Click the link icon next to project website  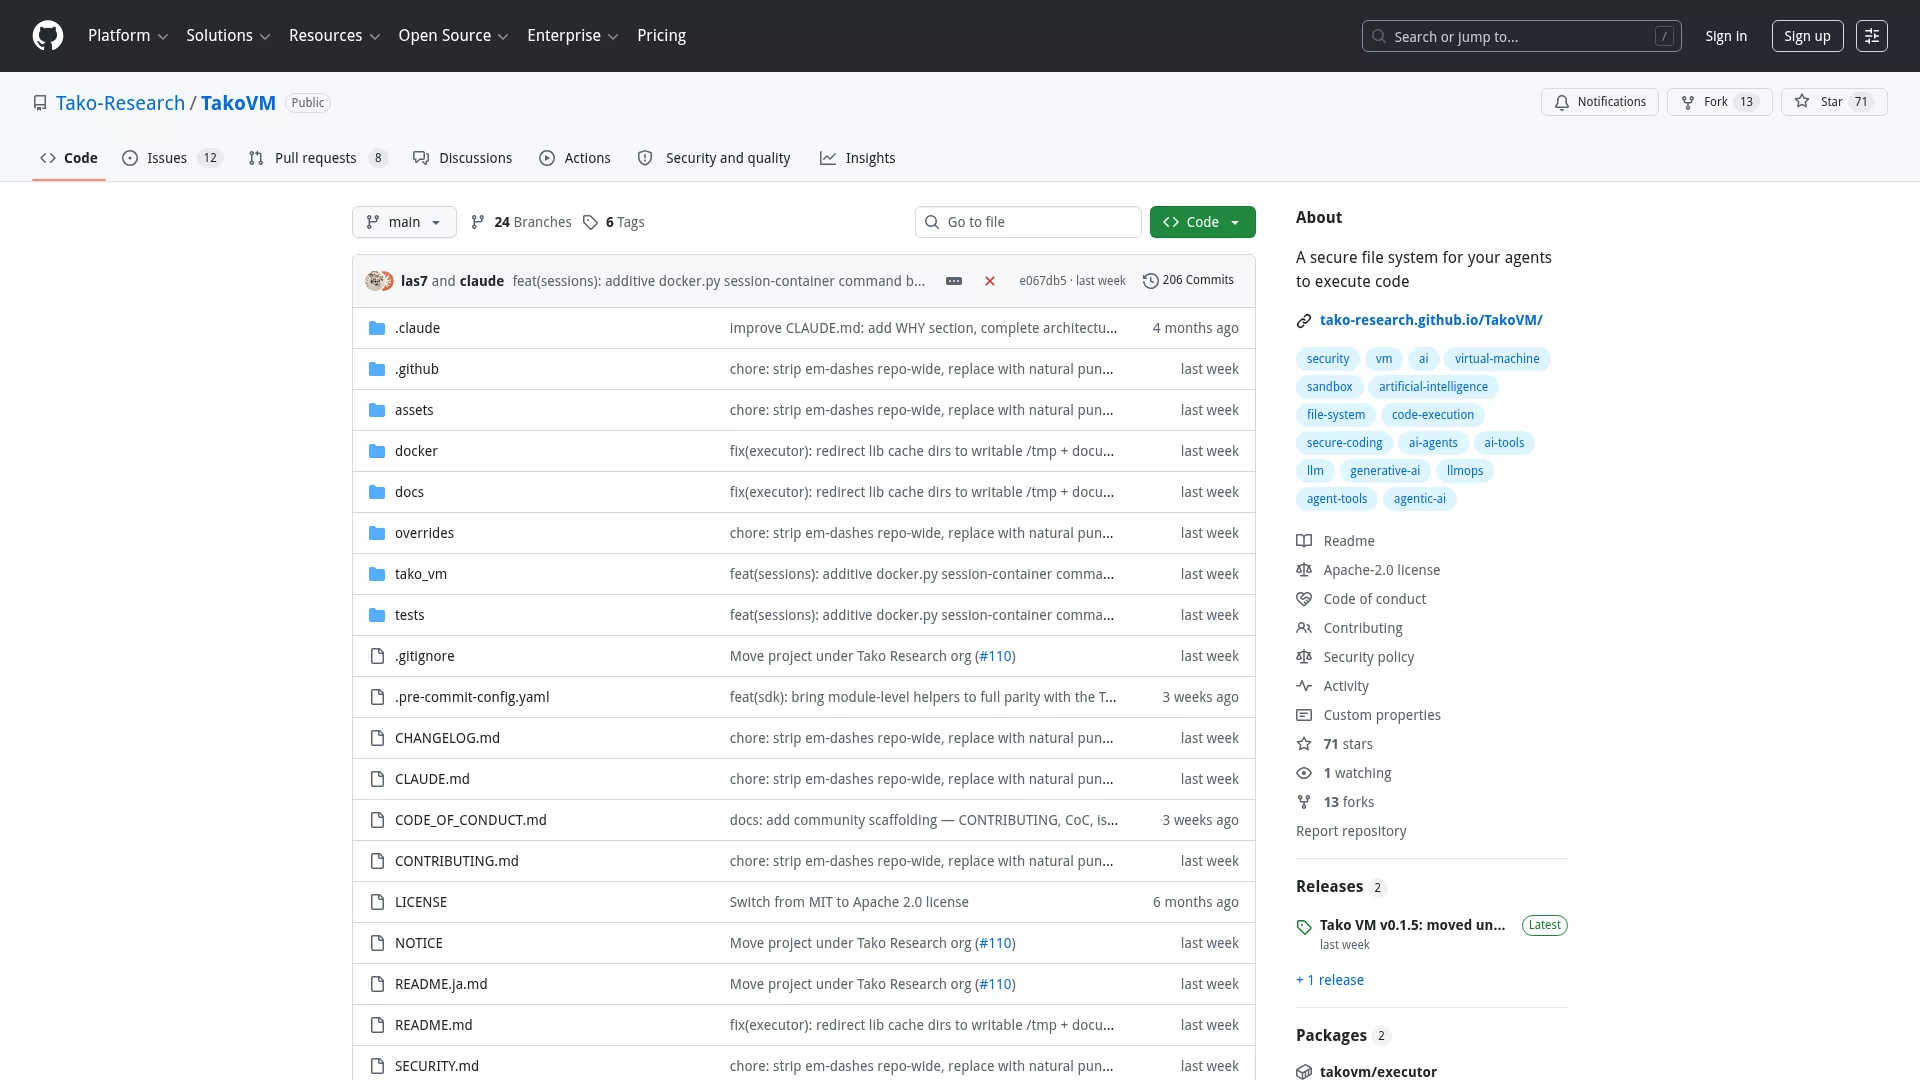coord(1304,321)
